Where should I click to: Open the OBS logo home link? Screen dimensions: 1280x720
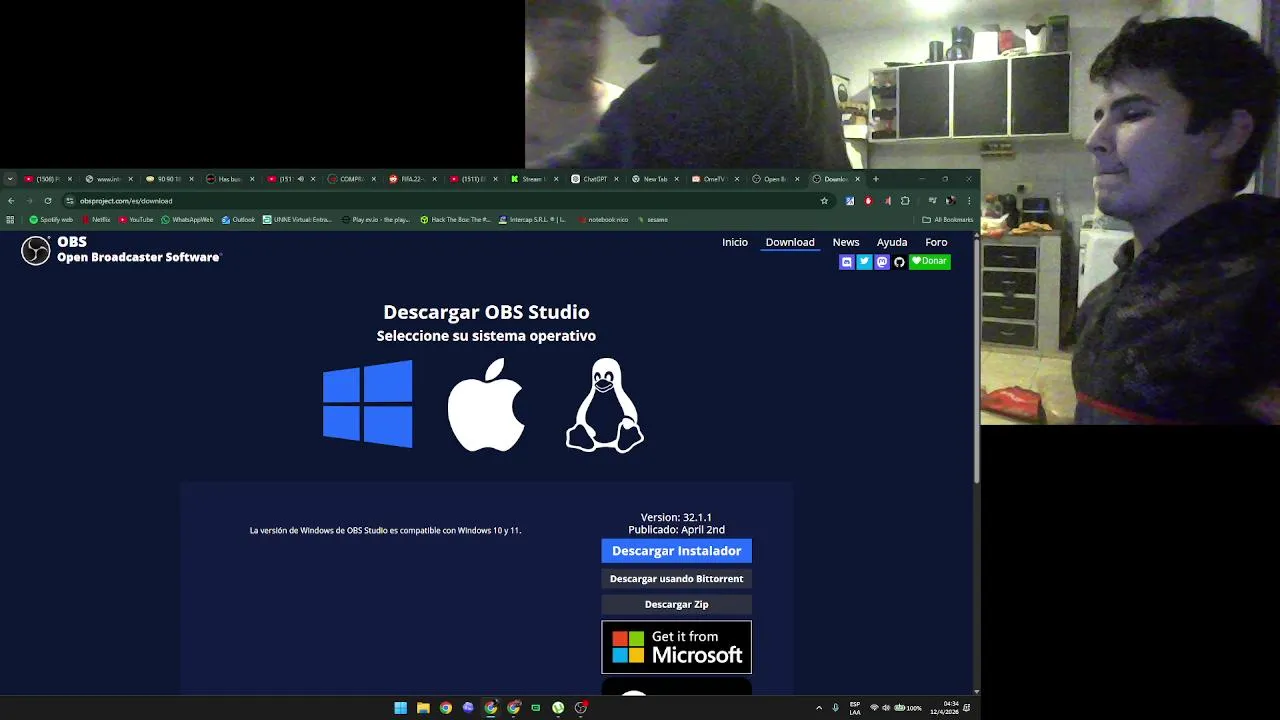[121, 250]
